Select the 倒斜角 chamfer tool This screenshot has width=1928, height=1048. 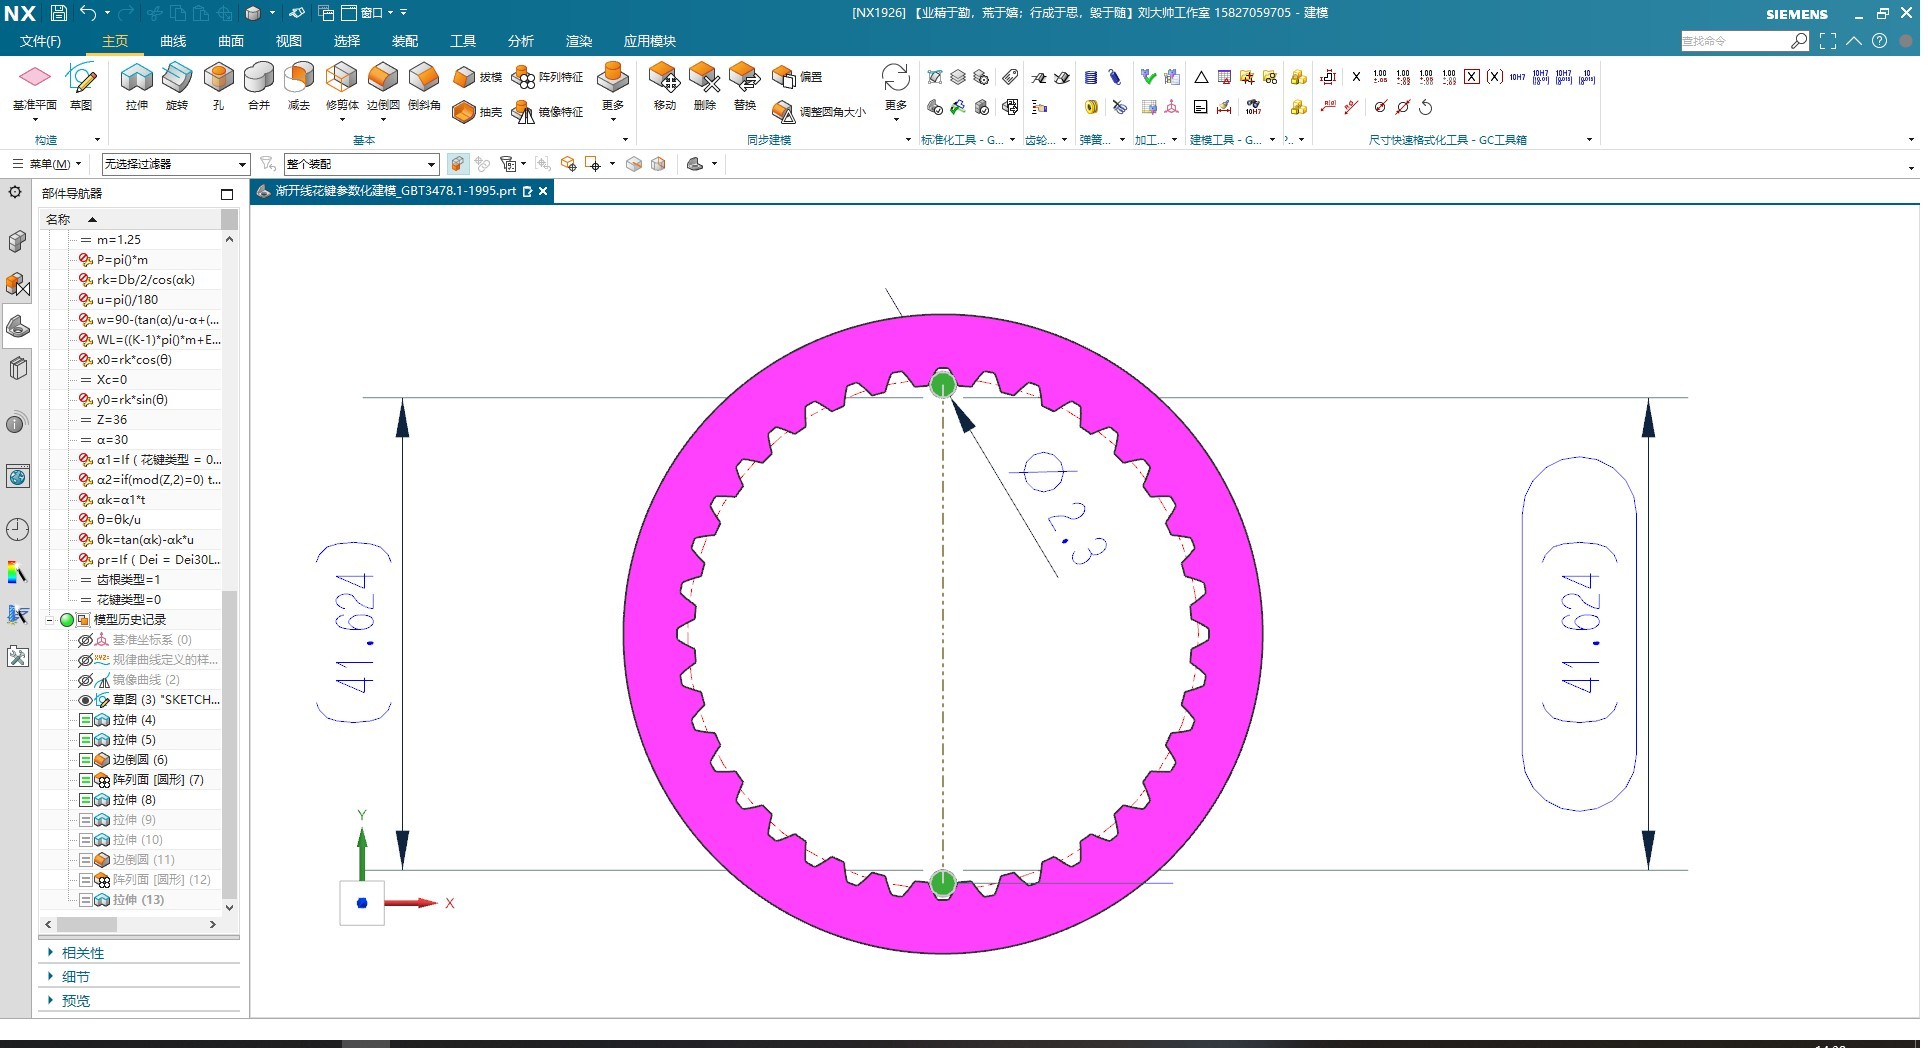[x=424, y=86]
